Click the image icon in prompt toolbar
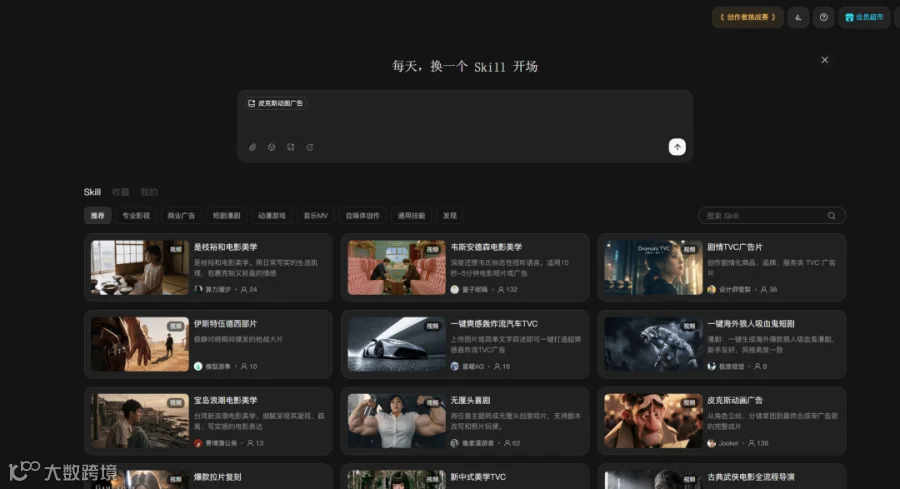Viewport: 900px width, 489px height. click(x=291, y=148)
